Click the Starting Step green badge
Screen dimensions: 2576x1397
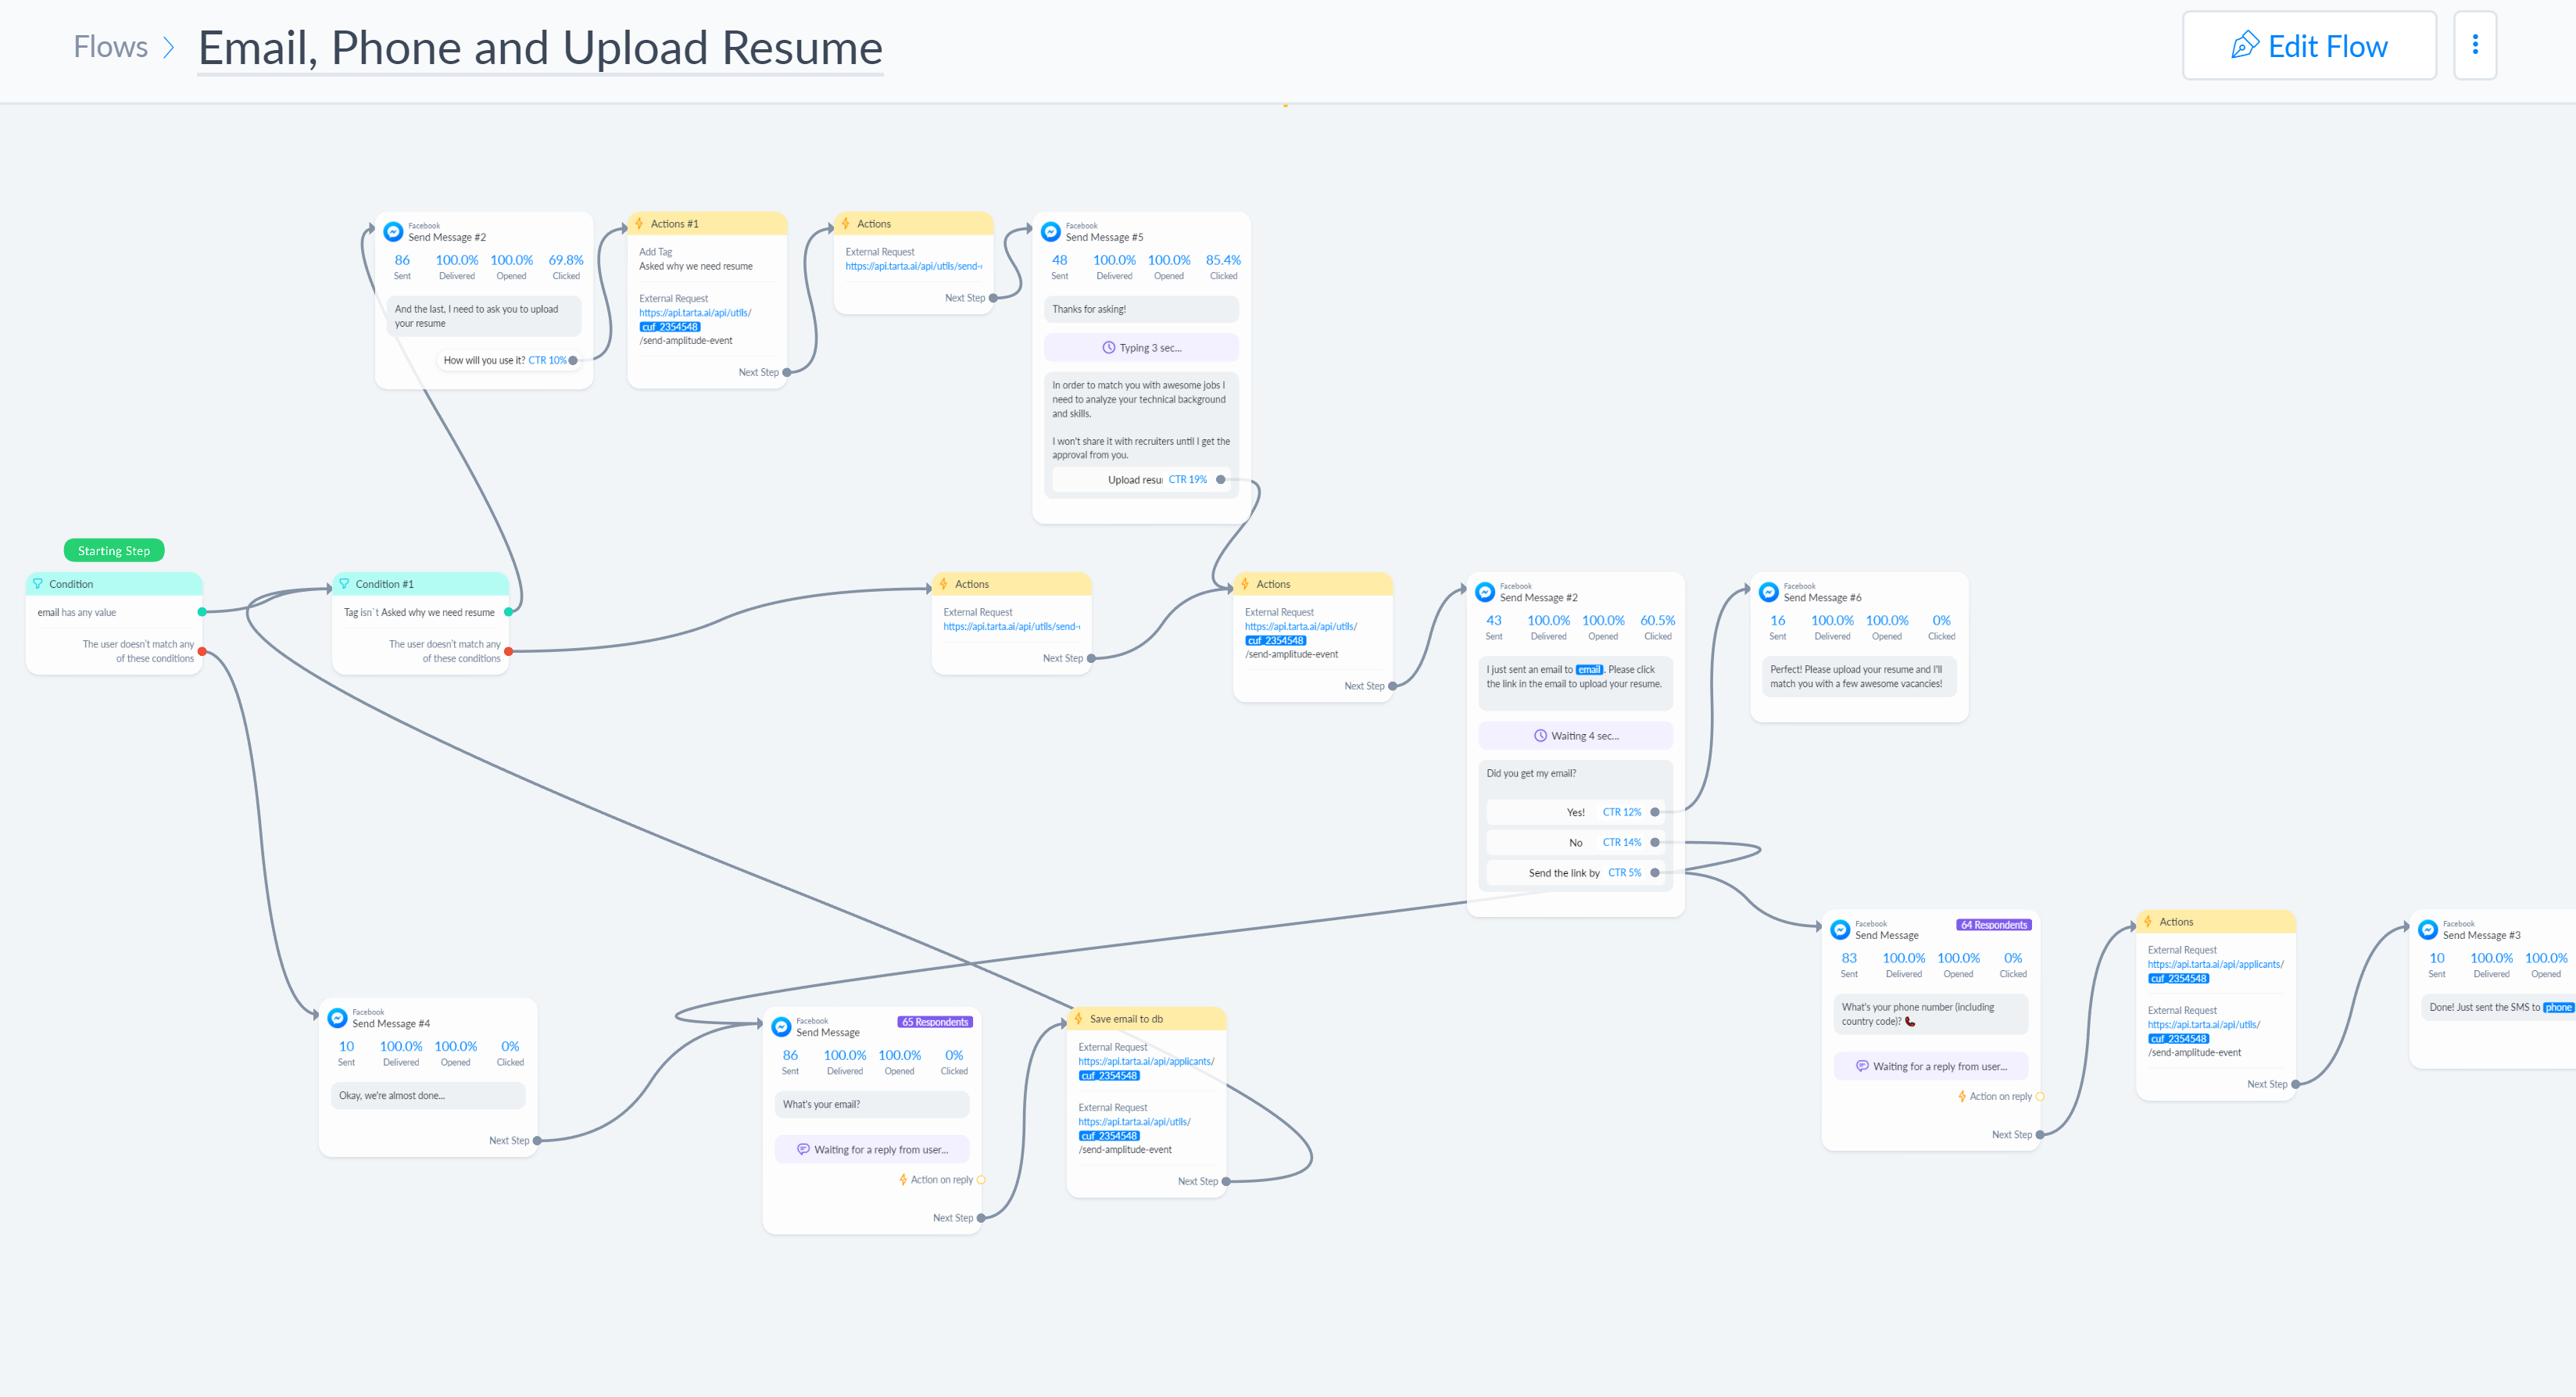[114, 551]
